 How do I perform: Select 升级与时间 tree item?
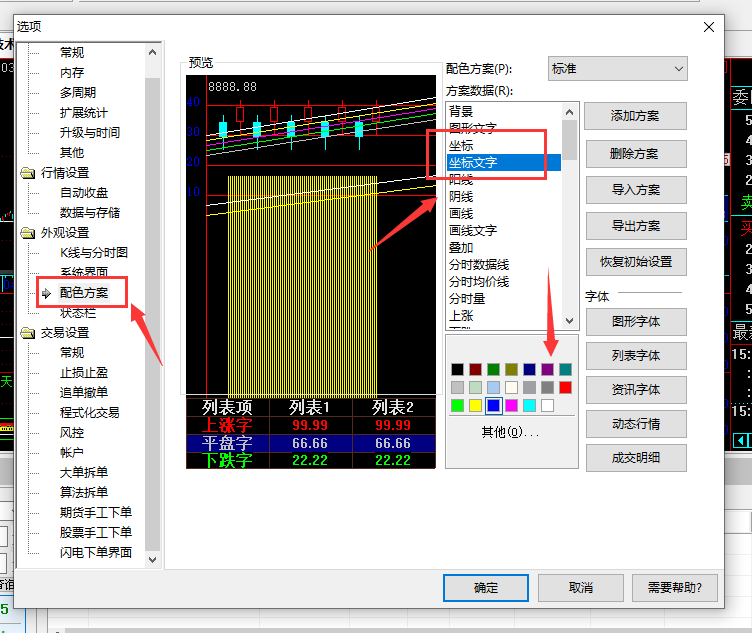pyautogui.click(x=90, y=132)
